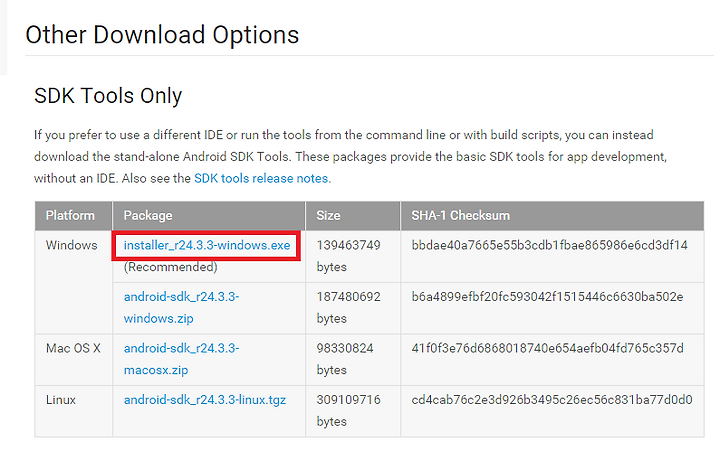Image resolution: width=720 pixels, height=451 pixels.
Task: Click the Other Download Options heading
Action: pos(162,35)
